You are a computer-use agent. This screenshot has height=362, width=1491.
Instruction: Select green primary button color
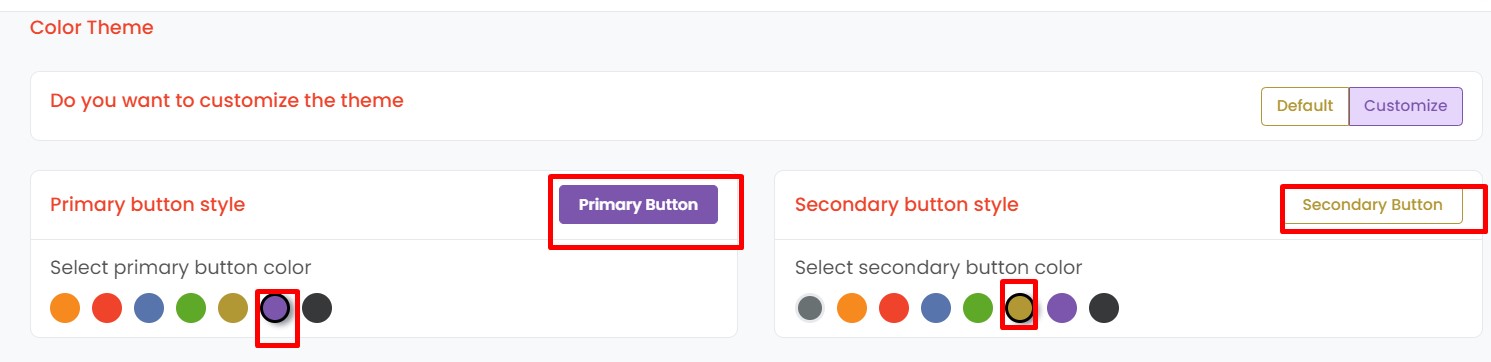tap(191, 308)
